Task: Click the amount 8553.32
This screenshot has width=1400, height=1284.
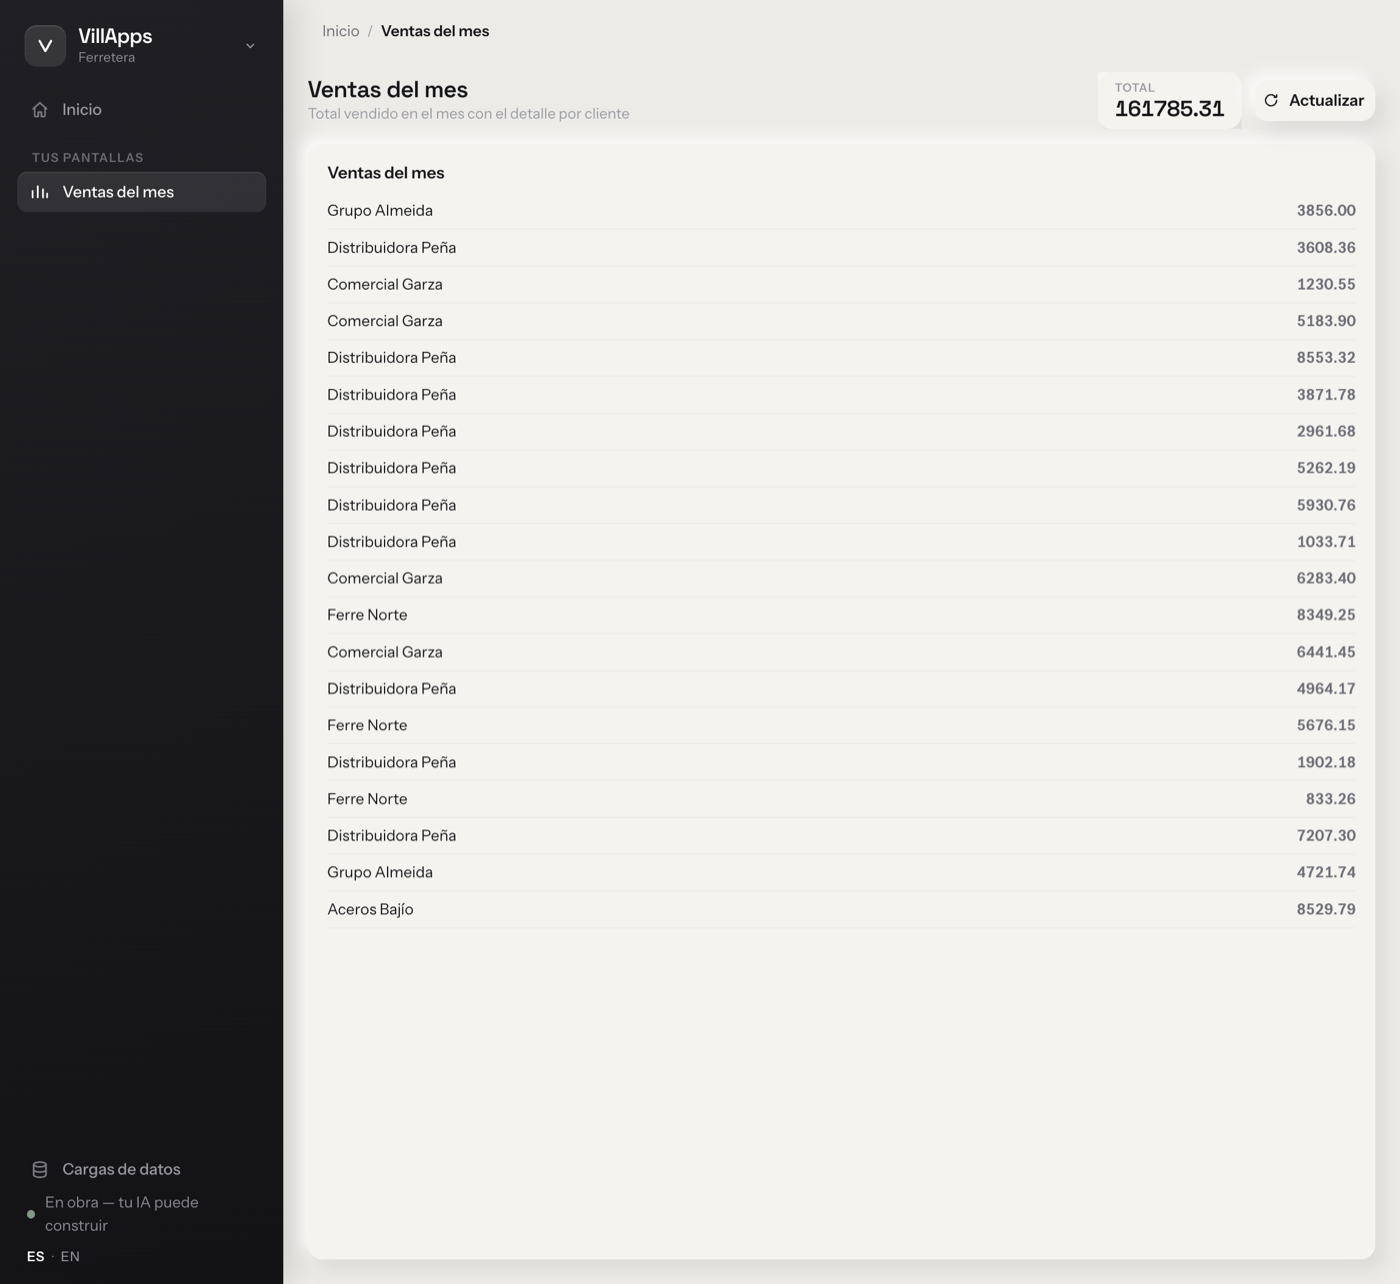Action: tap(1326, 358)
